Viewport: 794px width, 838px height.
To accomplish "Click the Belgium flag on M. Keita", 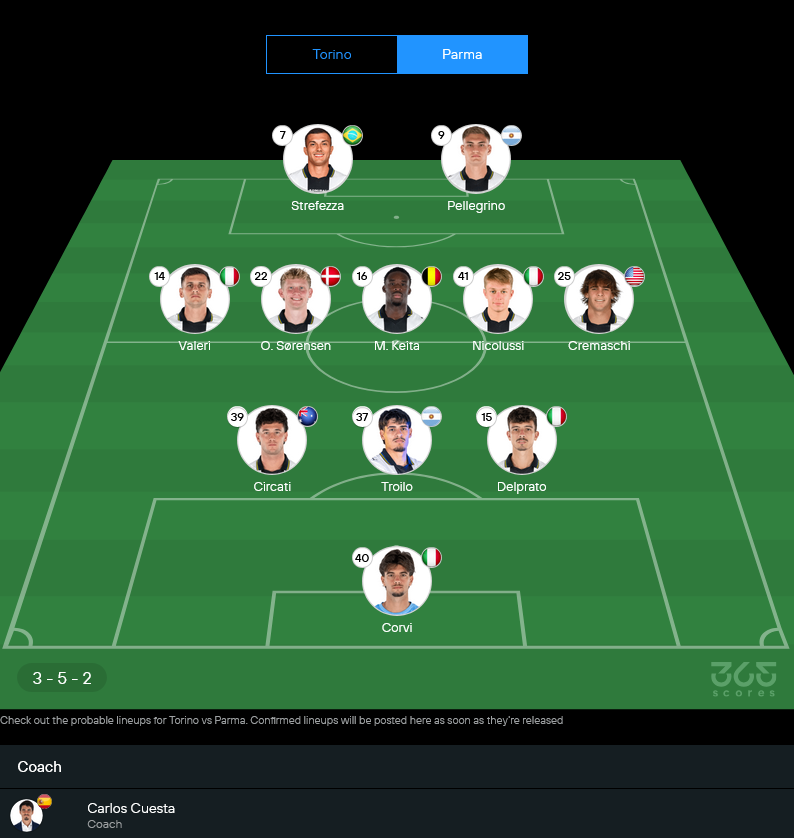I will point(432,276).
